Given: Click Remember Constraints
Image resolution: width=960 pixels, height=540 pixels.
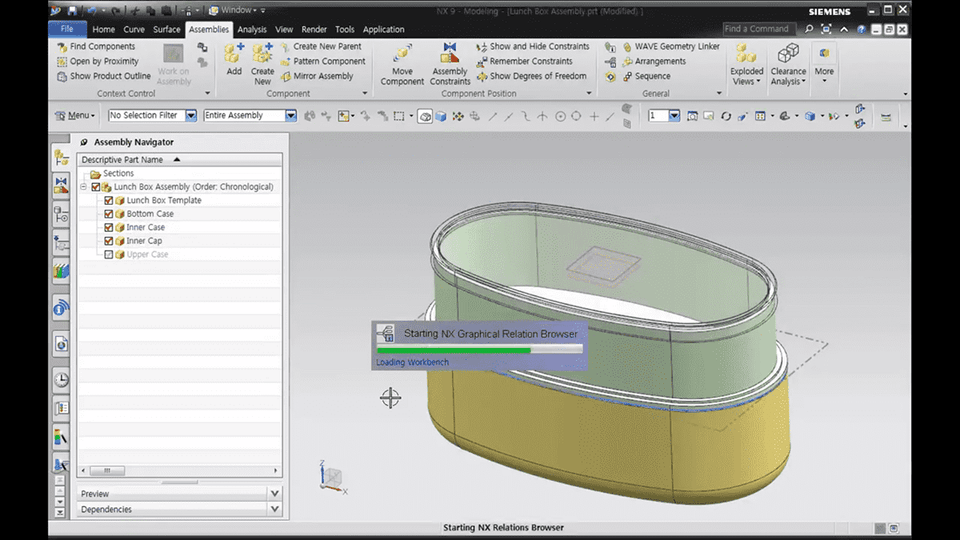Looking at the screenshot, I should click(524, 61).
